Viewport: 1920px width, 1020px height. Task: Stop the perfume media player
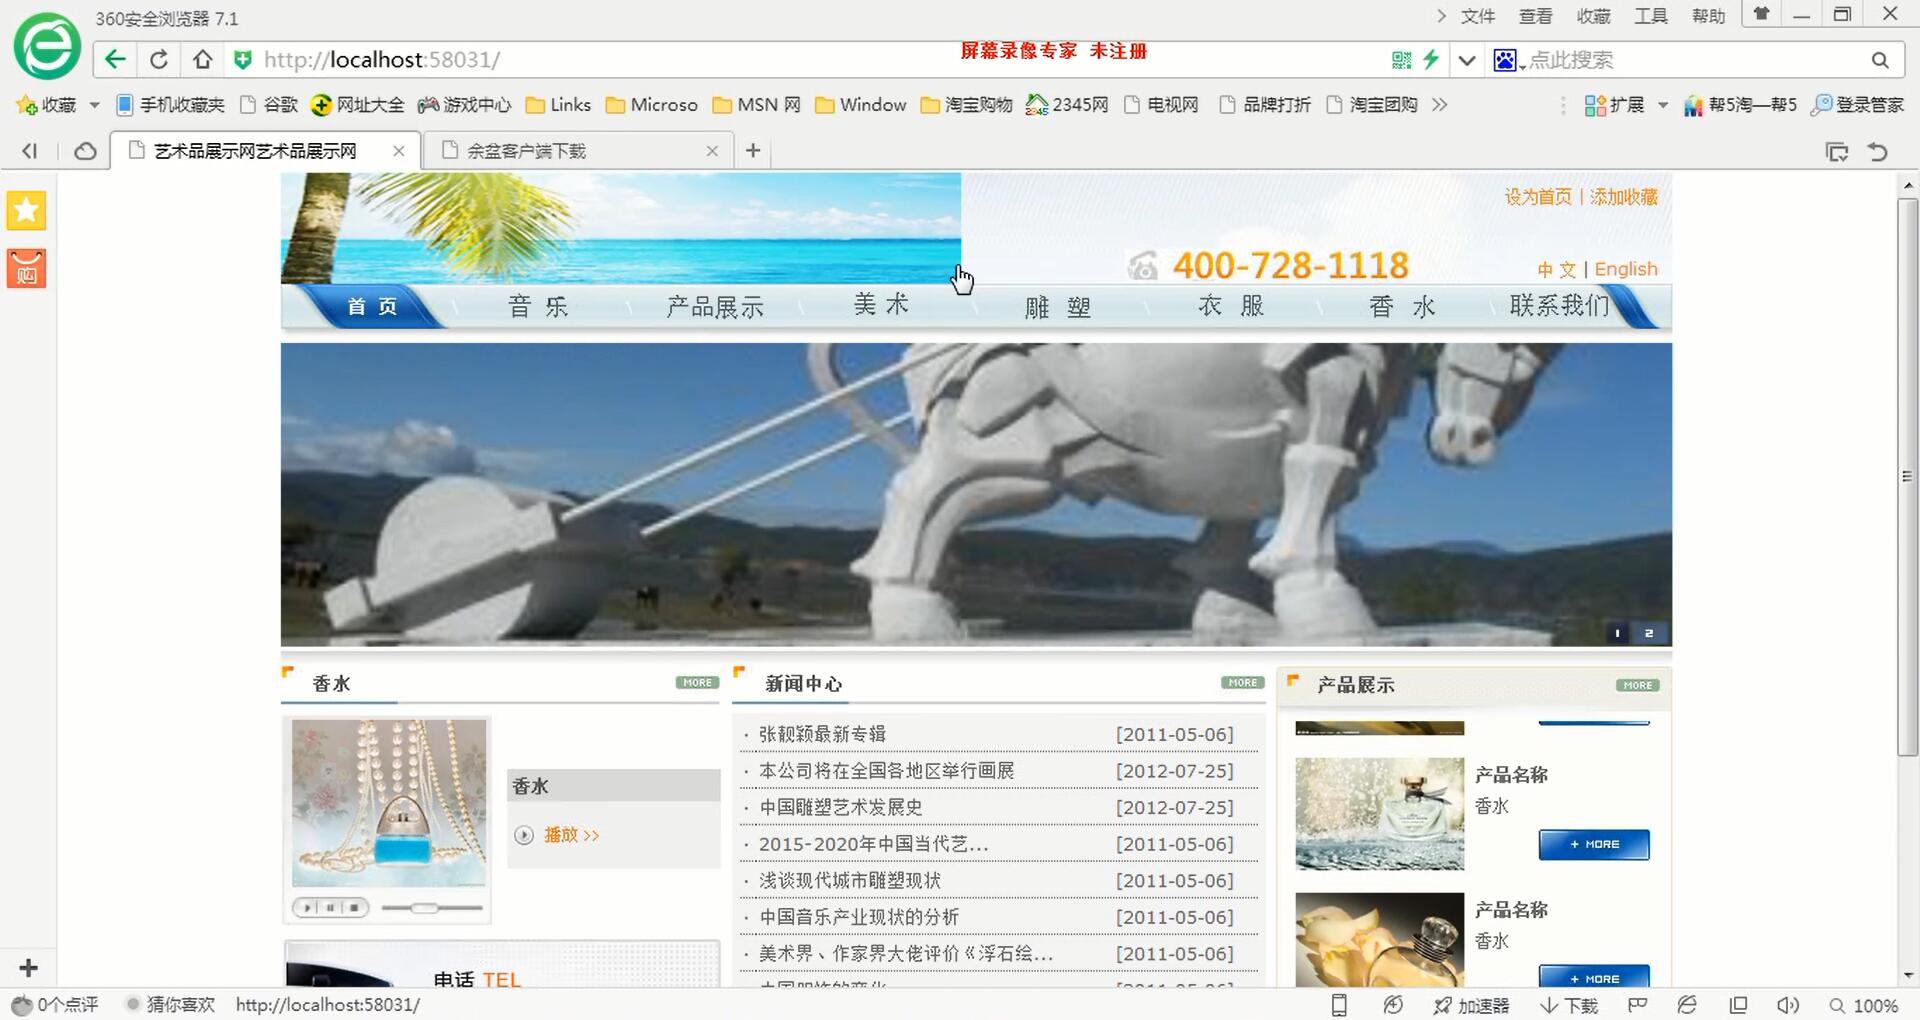[354, 908]
